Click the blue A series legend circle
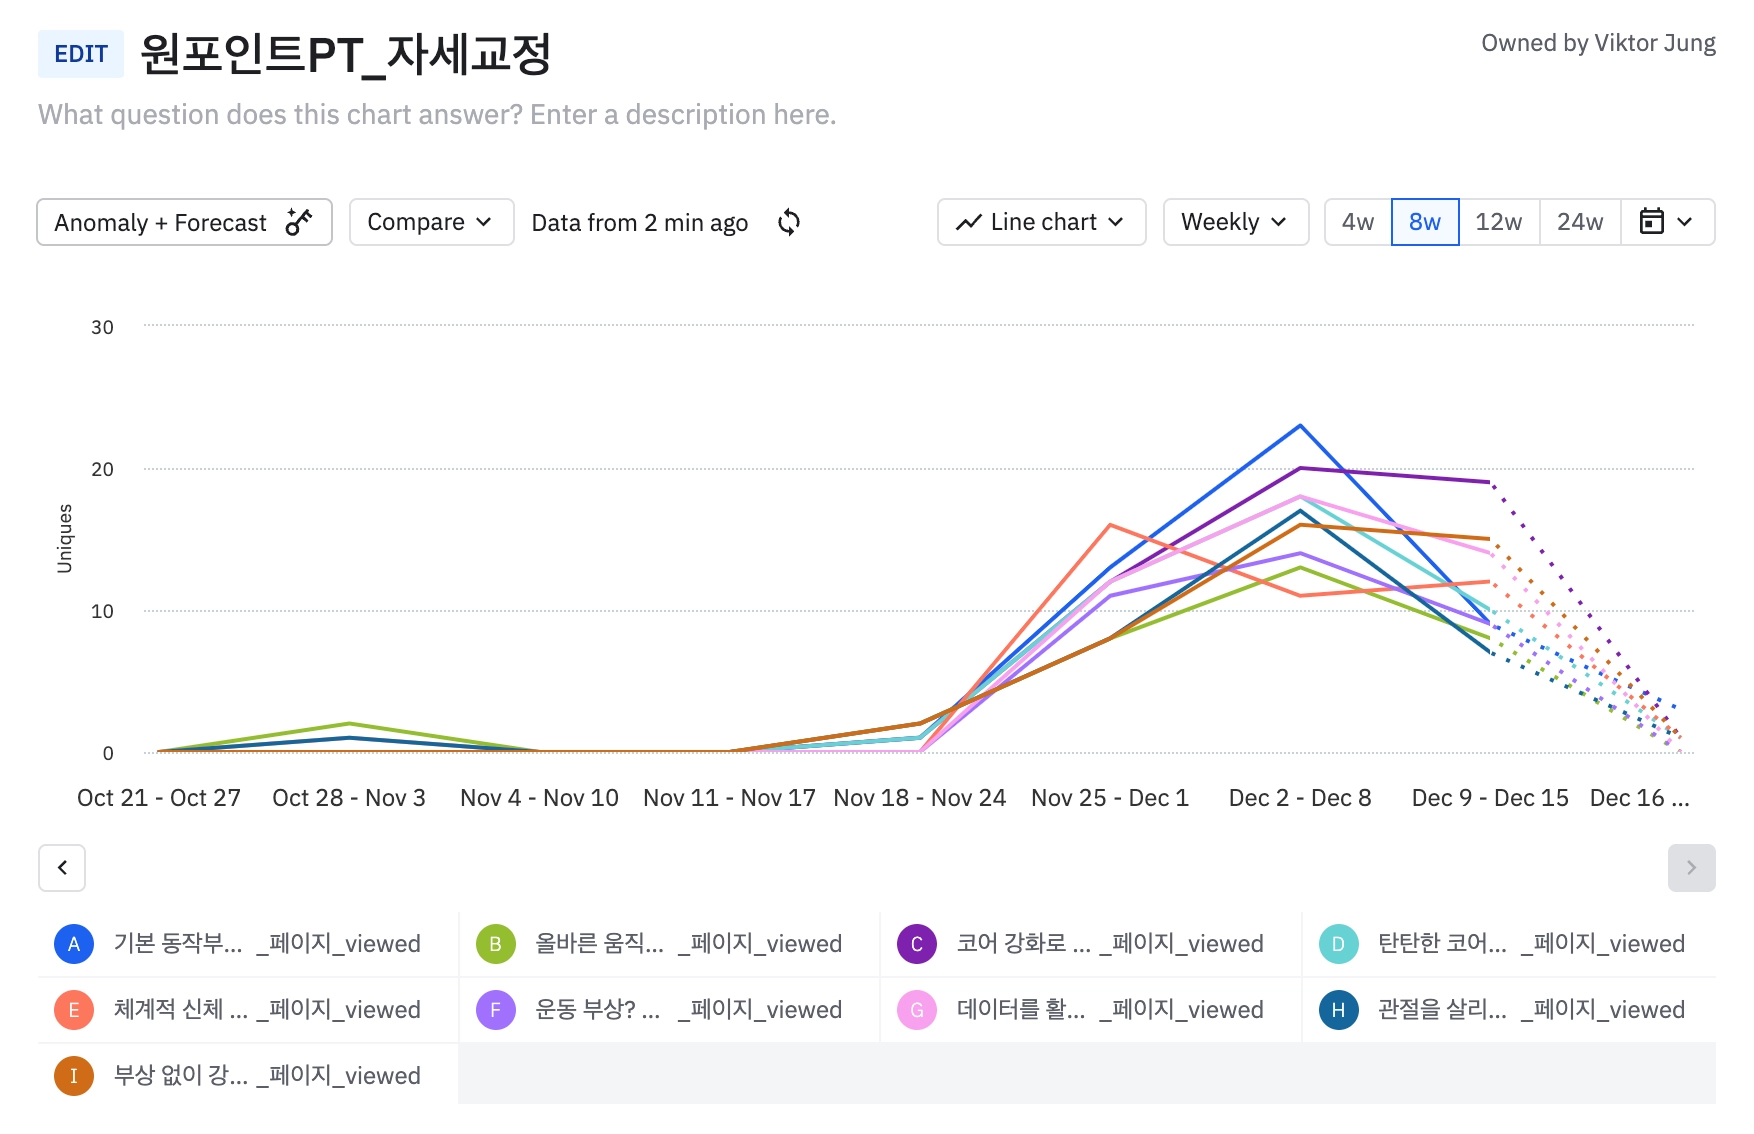The height and width of the screenshot is (1134, 1754). (x=74, y=944)
